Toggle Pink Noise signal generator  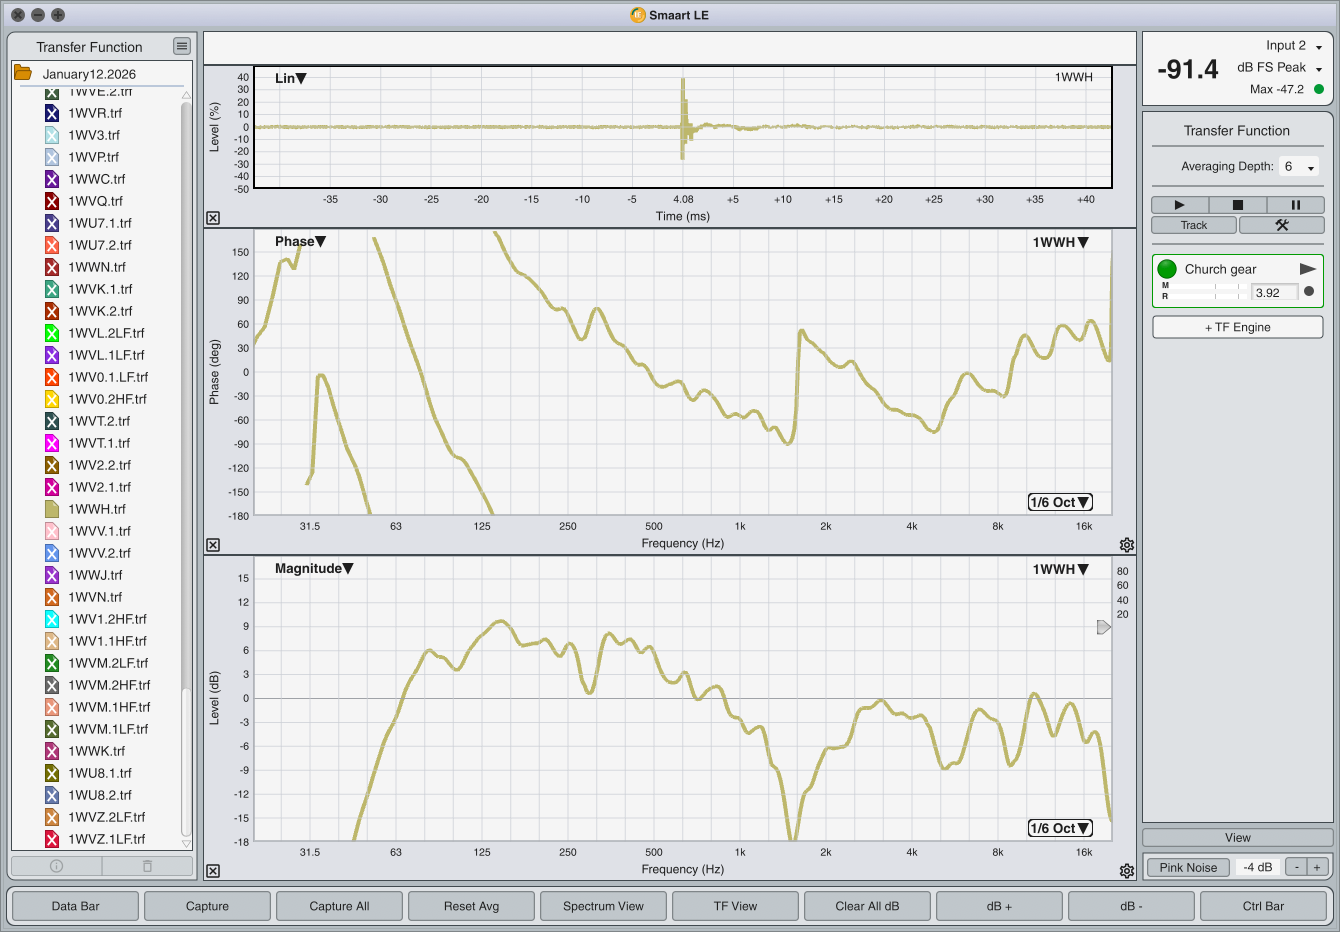pyautogui.click(x=1188, y=867)
